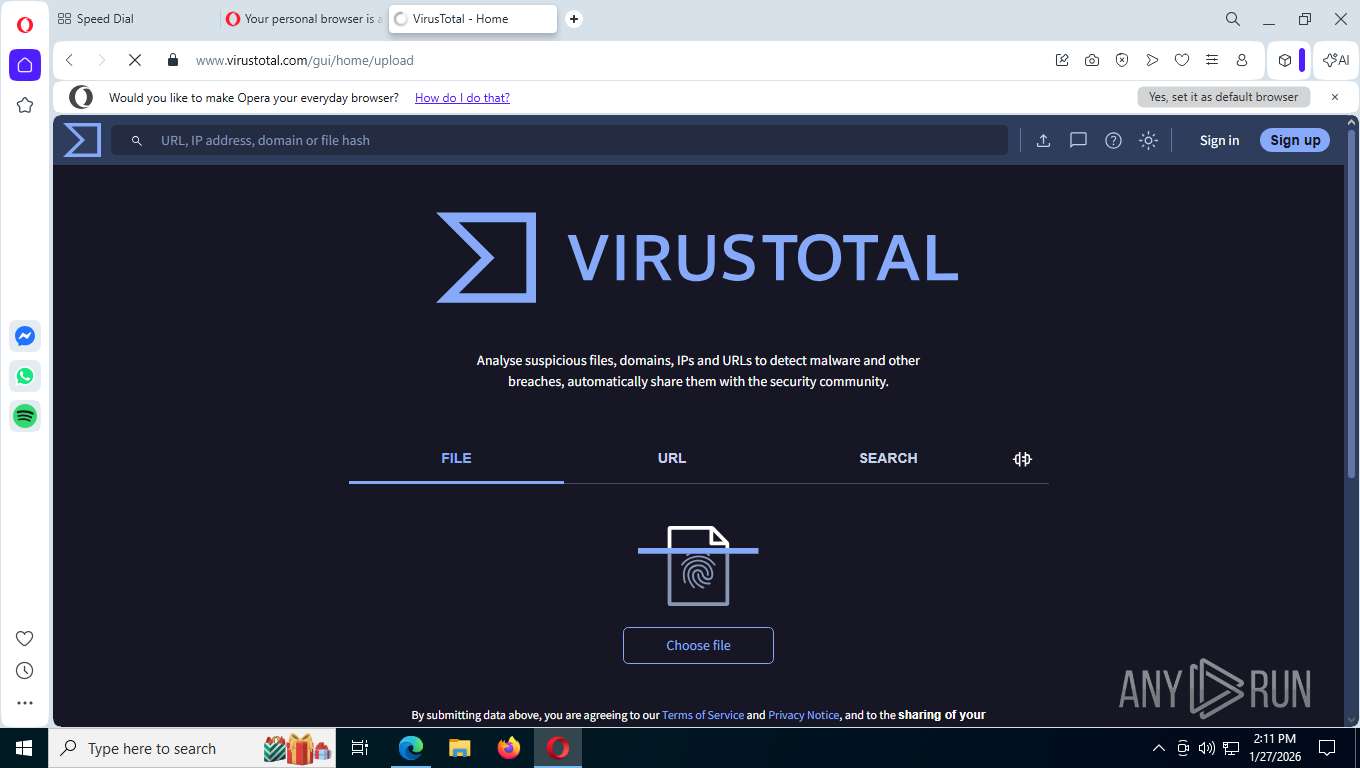This screenshot has height=768, width=1360.
Task: Launch WhatsApp from the sidebar
Action: [25, 376]
